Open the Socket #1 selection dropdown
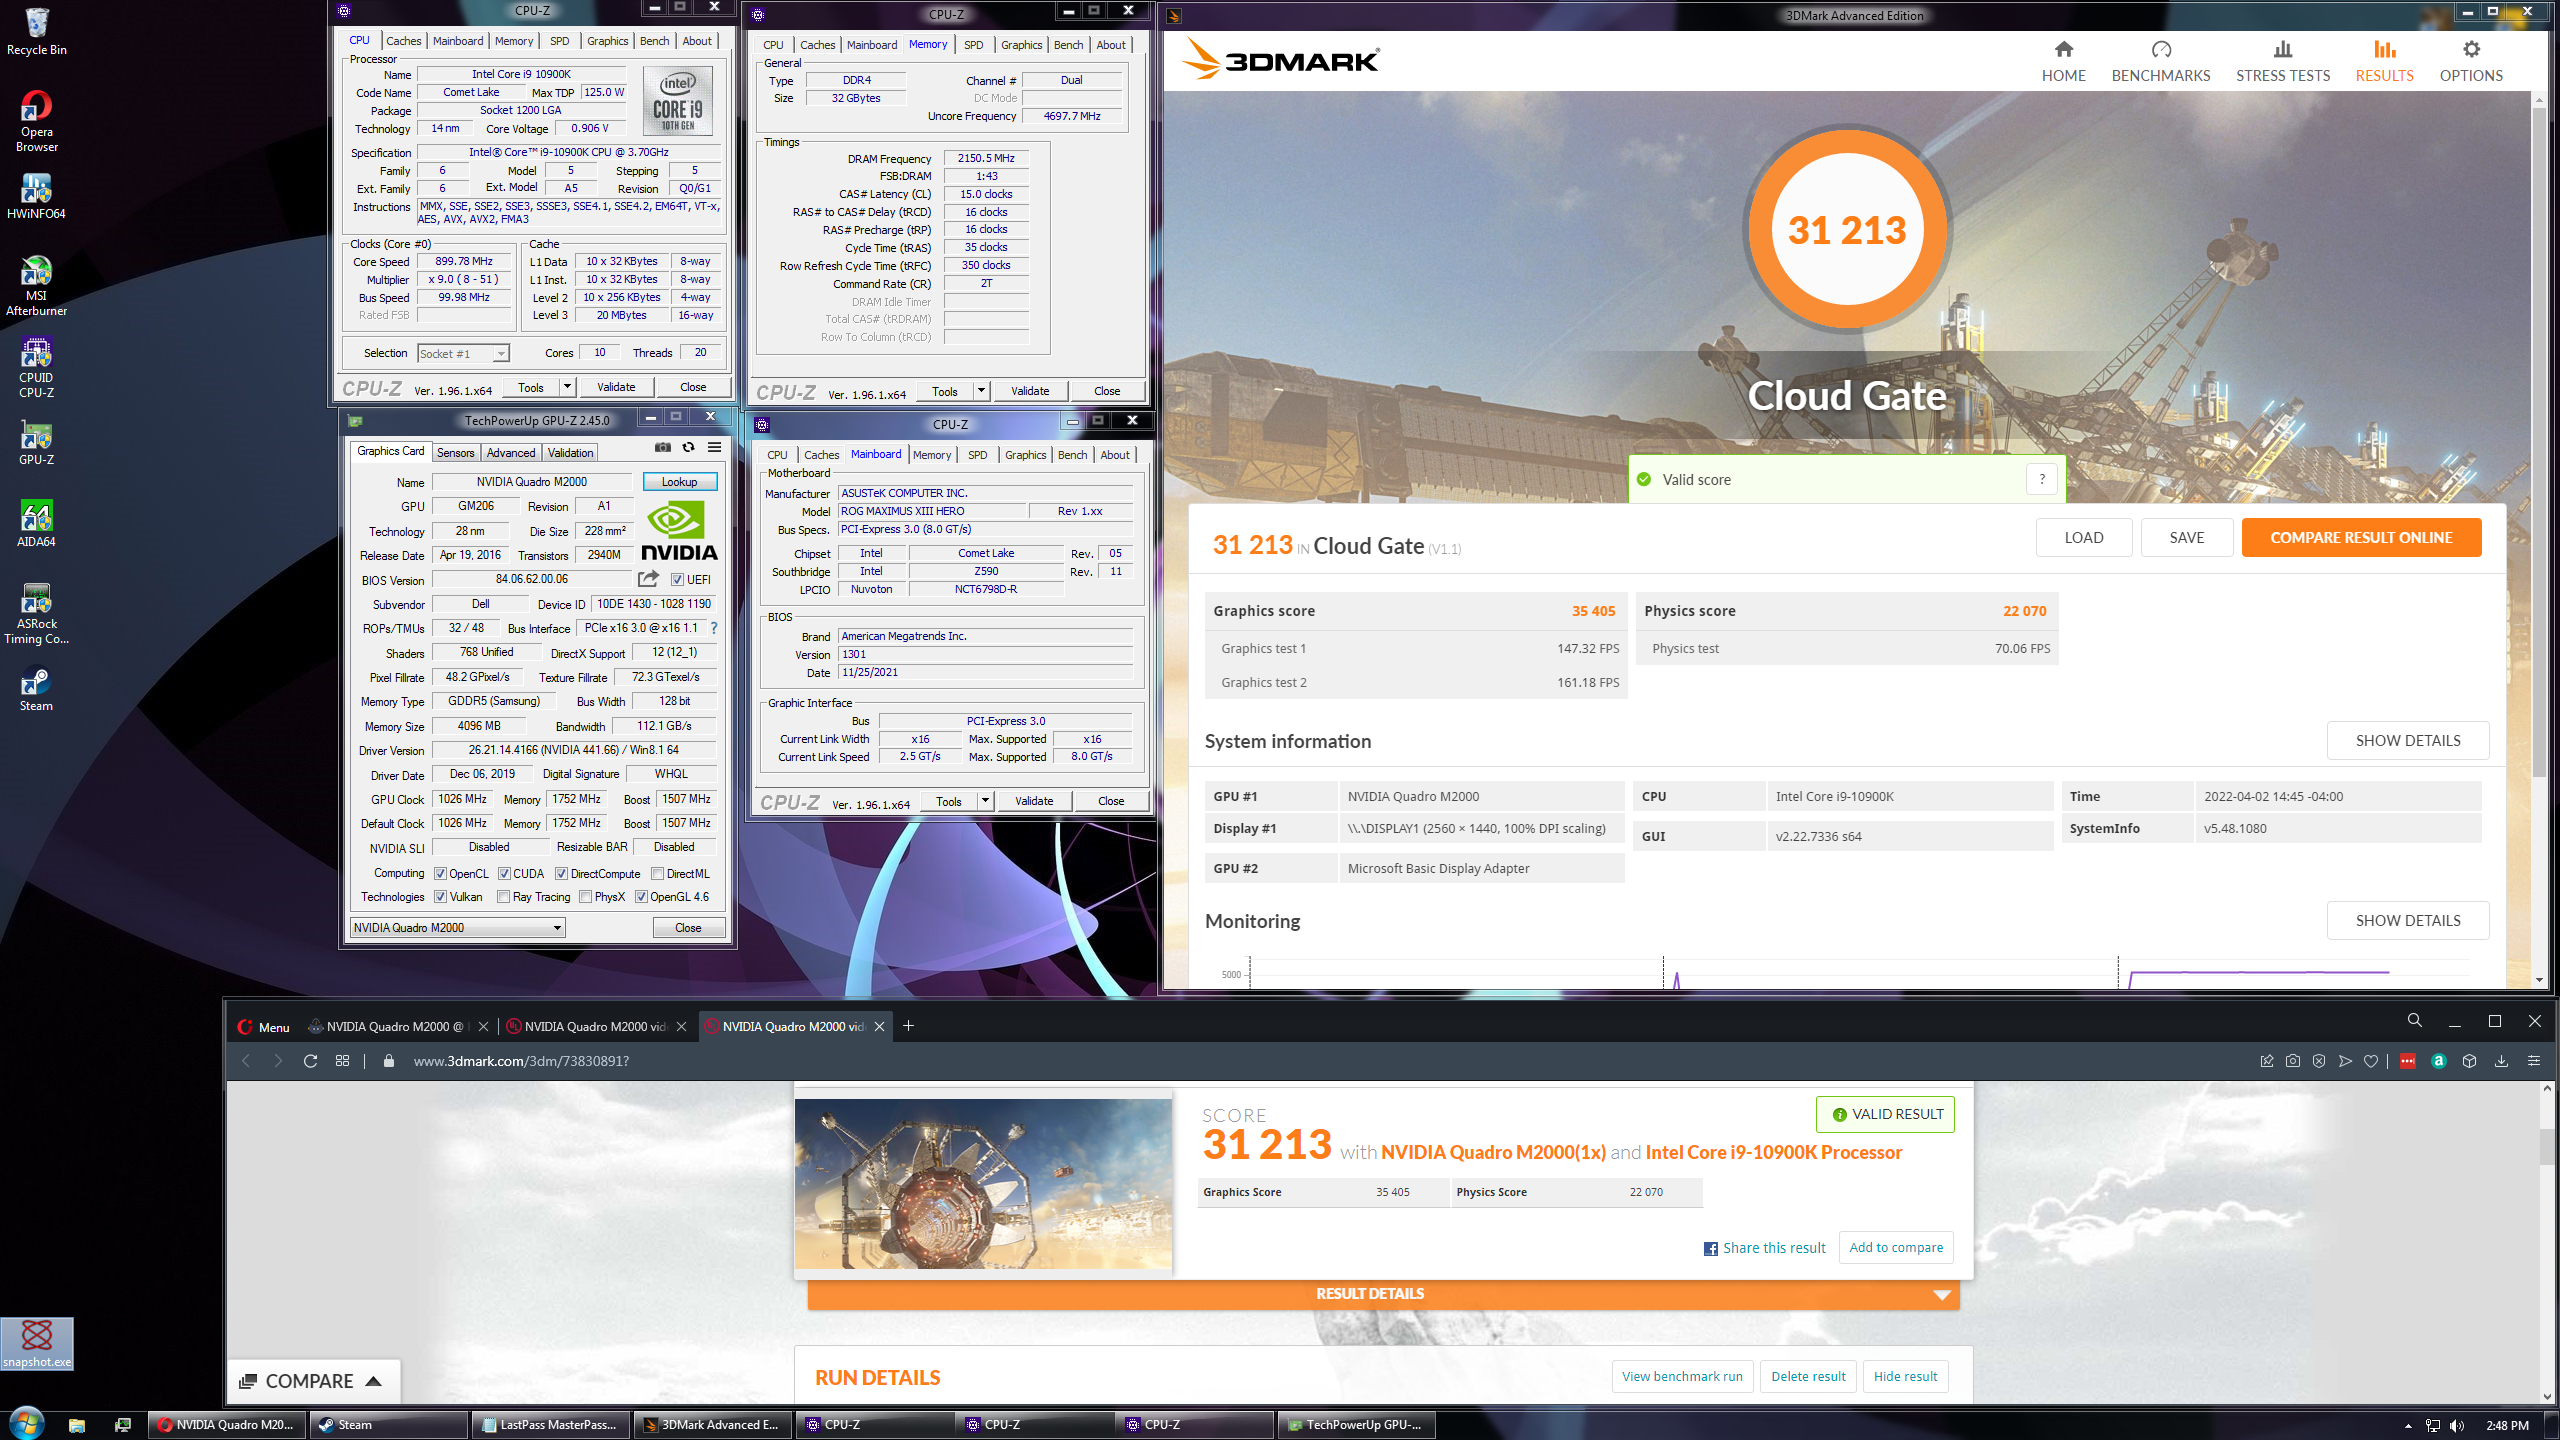The height and width of the screenshot is (1440, 2560). click(x=463, y=353)
